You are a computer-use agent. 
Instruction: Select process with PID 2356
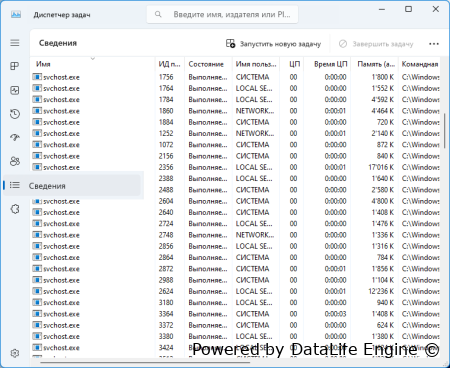click(x=235, y=167)
